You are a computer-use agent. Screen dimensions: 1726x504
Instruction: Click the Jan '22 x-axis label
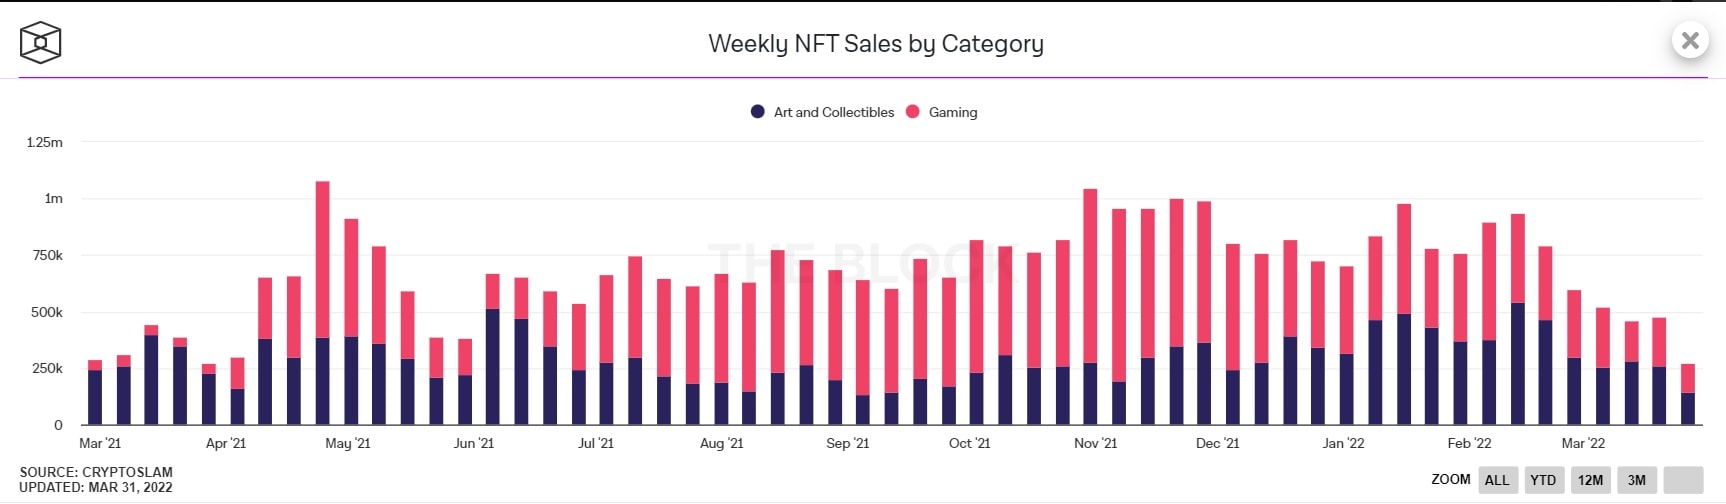coord(1343,443)
